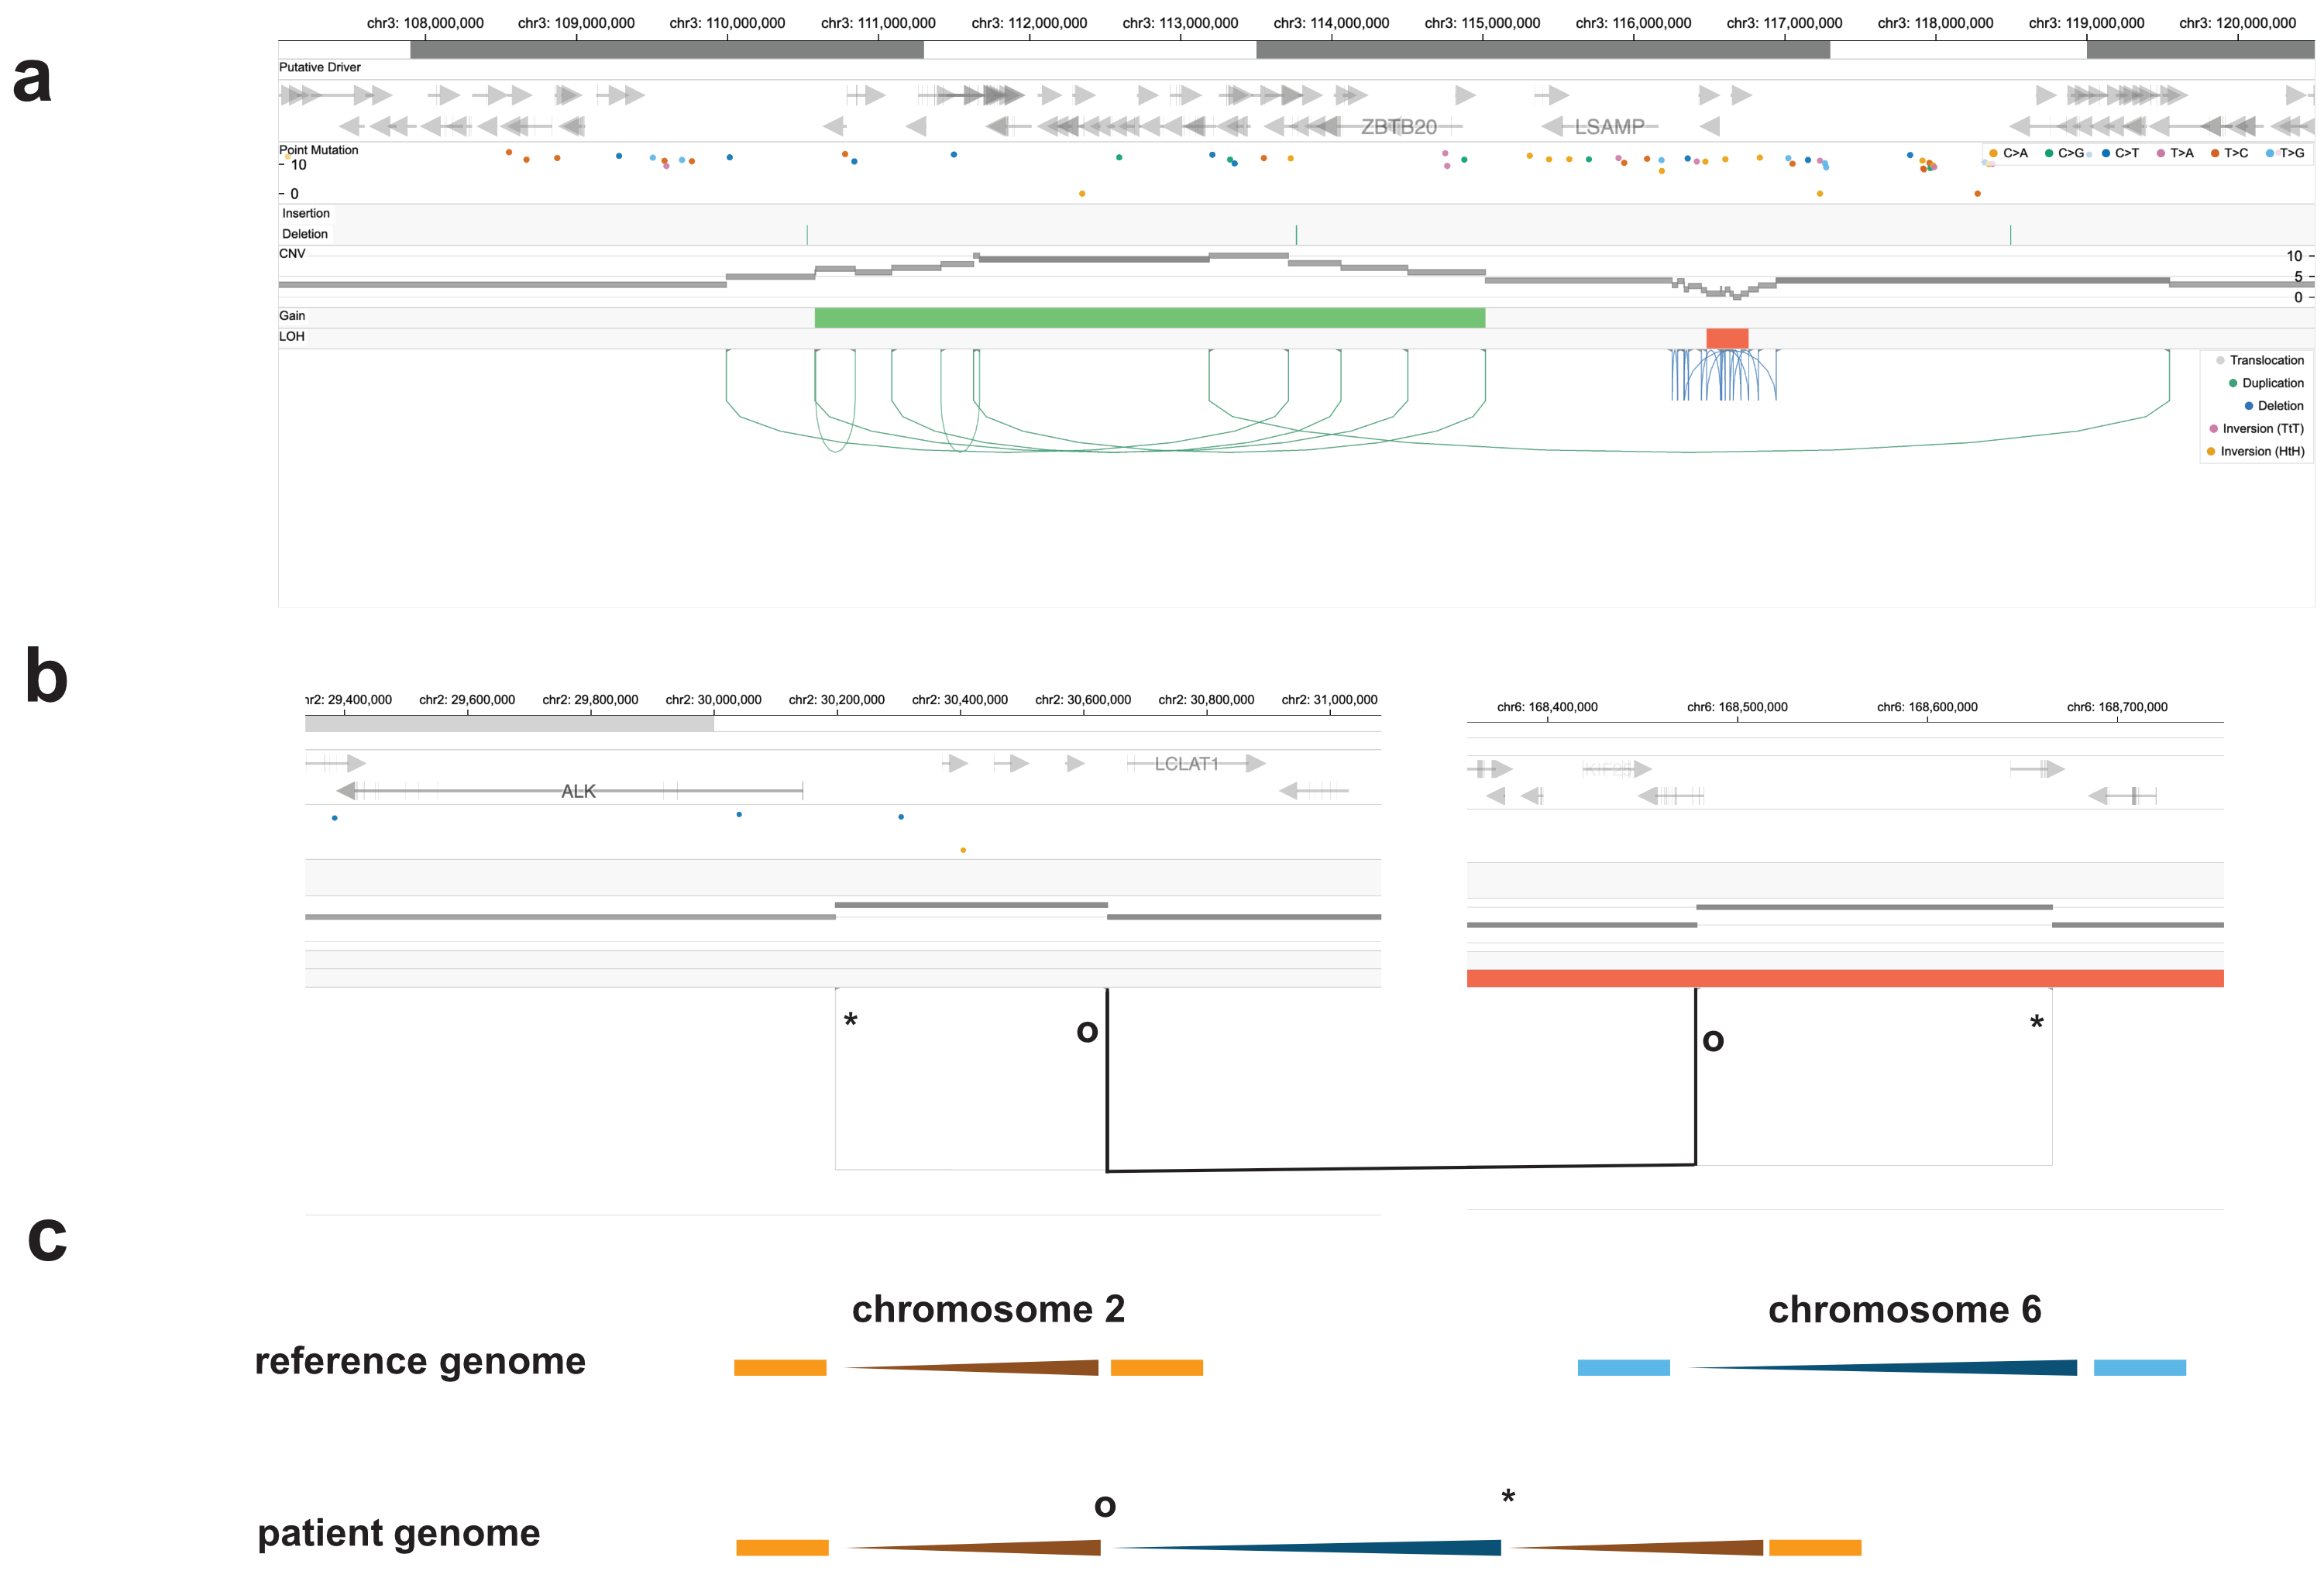Click the chr2: 30,800,000 axis label
The image size is (2324, 1595).
coord(1206,700)
